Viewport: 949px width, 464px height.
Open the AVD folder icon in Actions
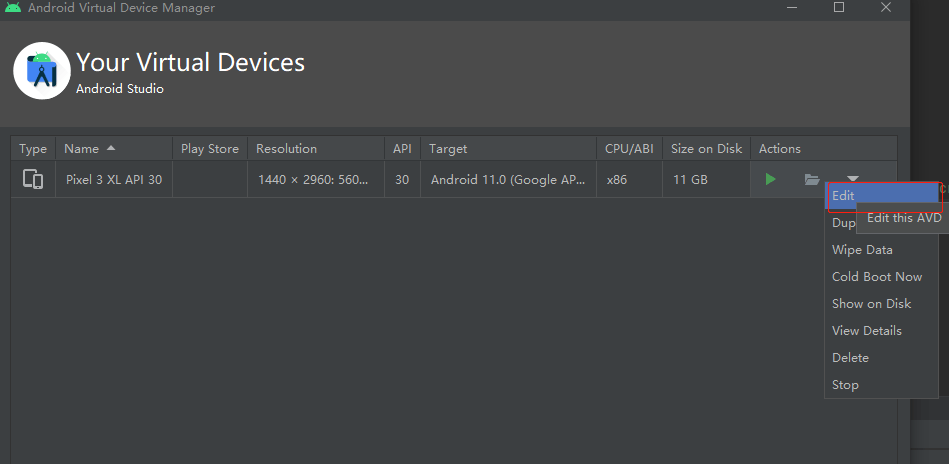point(812,179)
